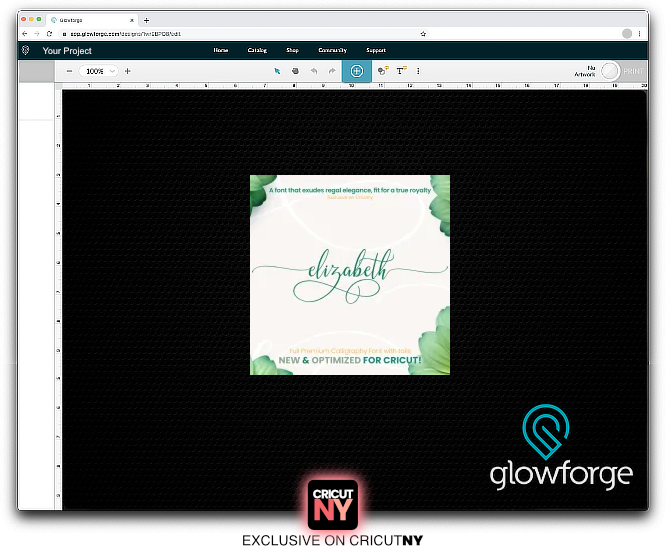Image resolution: width=666 pixels, height=552 pixels.
Task: Open the toolbar more options menu
Action: 418,71
